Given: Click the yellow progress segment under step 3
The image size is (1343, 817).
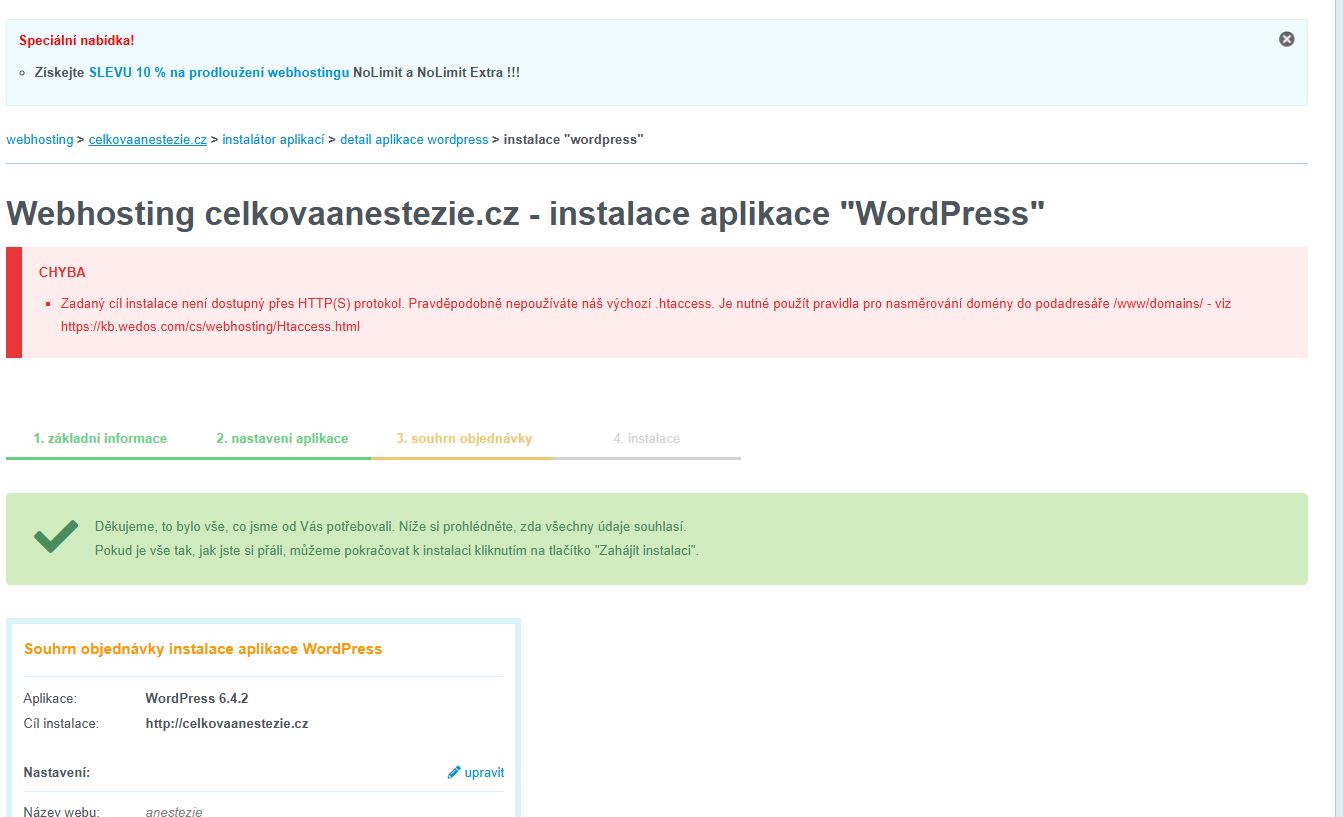Looking at the screenshot, I should pyautogui.click(x=462, y=458).
